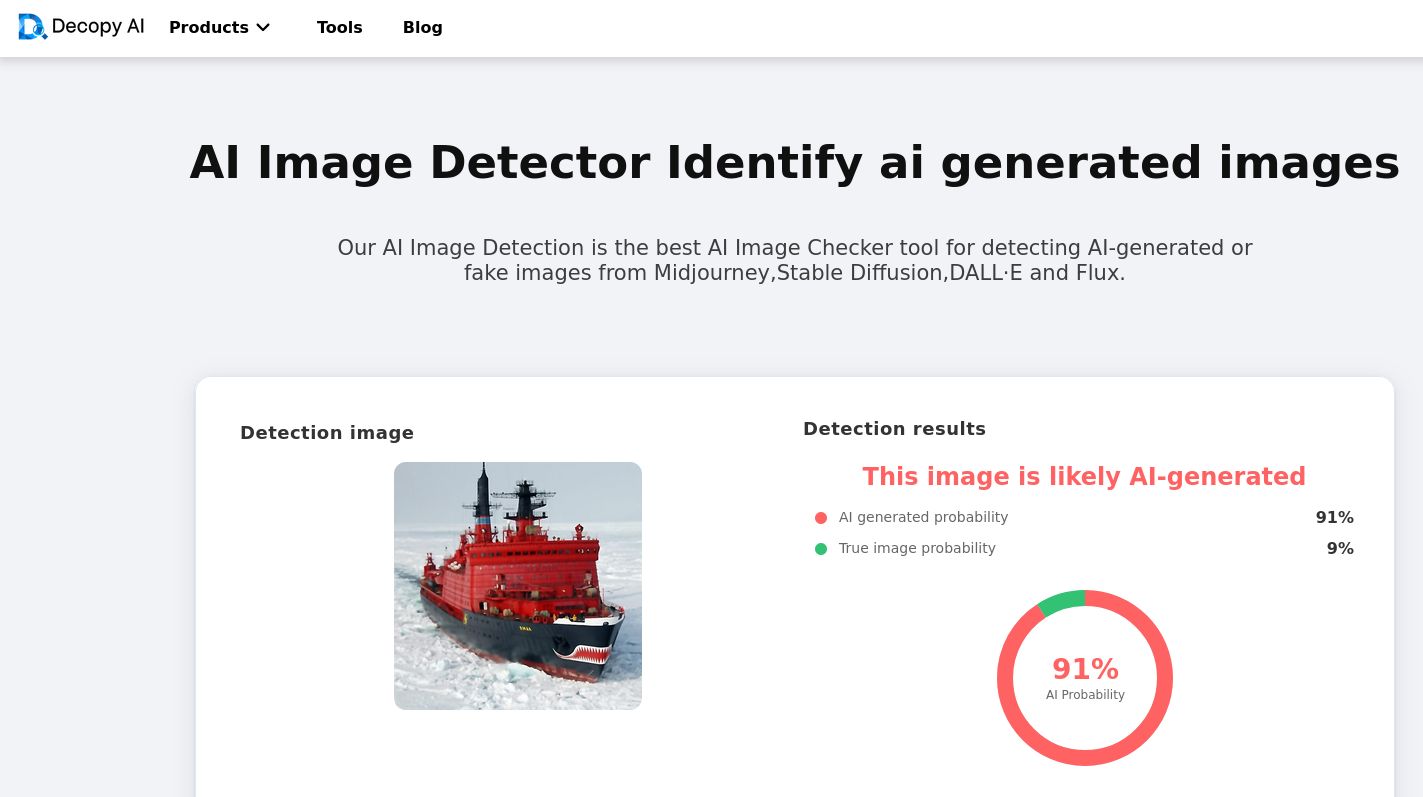The height and width of the screenshot is (797, 1423).
Task: Click the uploaded red icebreaker ship image
Action: pyautogui.click(x=517, y=585)
